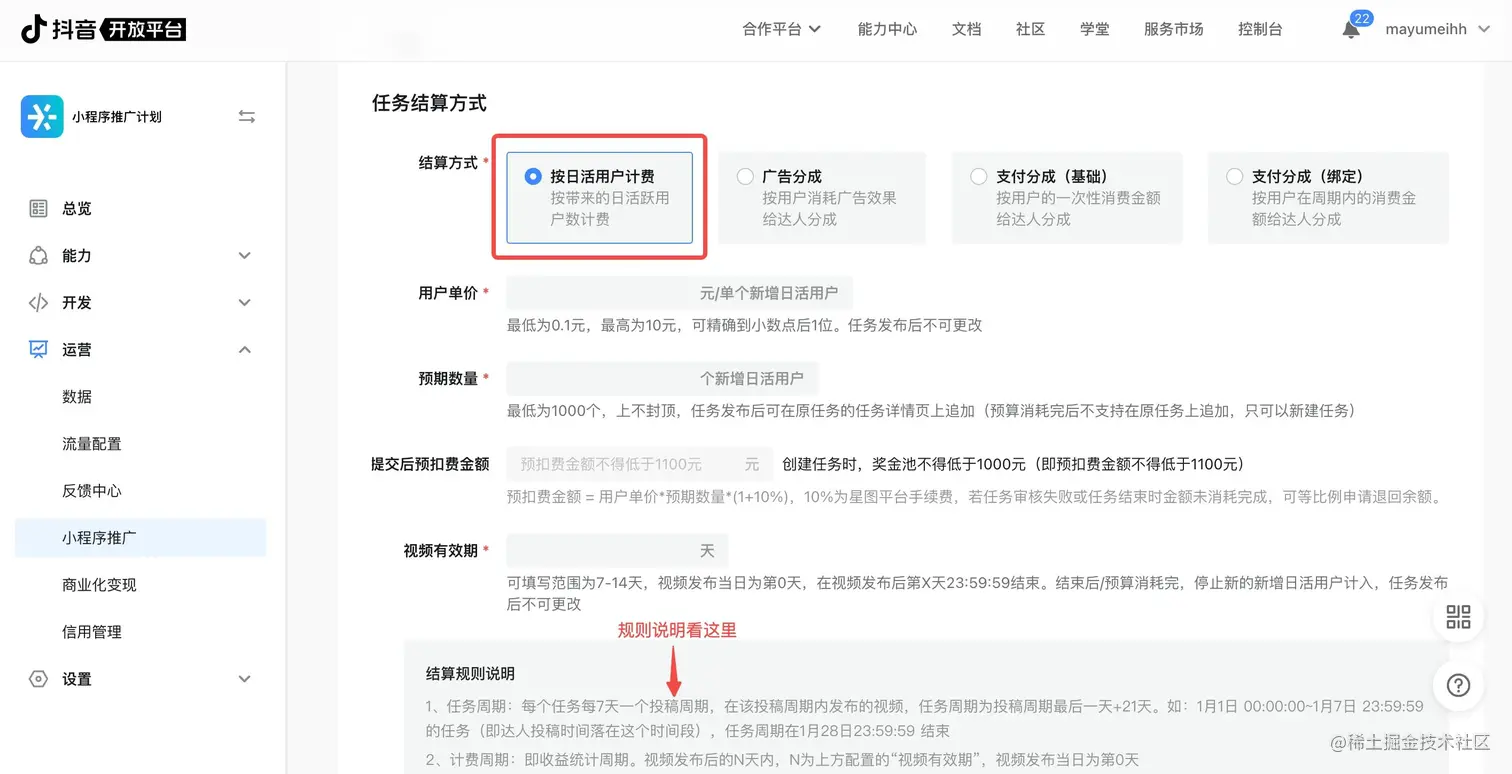
Task: Select 按日活用户计费 radio option
Action: (533, 176)
